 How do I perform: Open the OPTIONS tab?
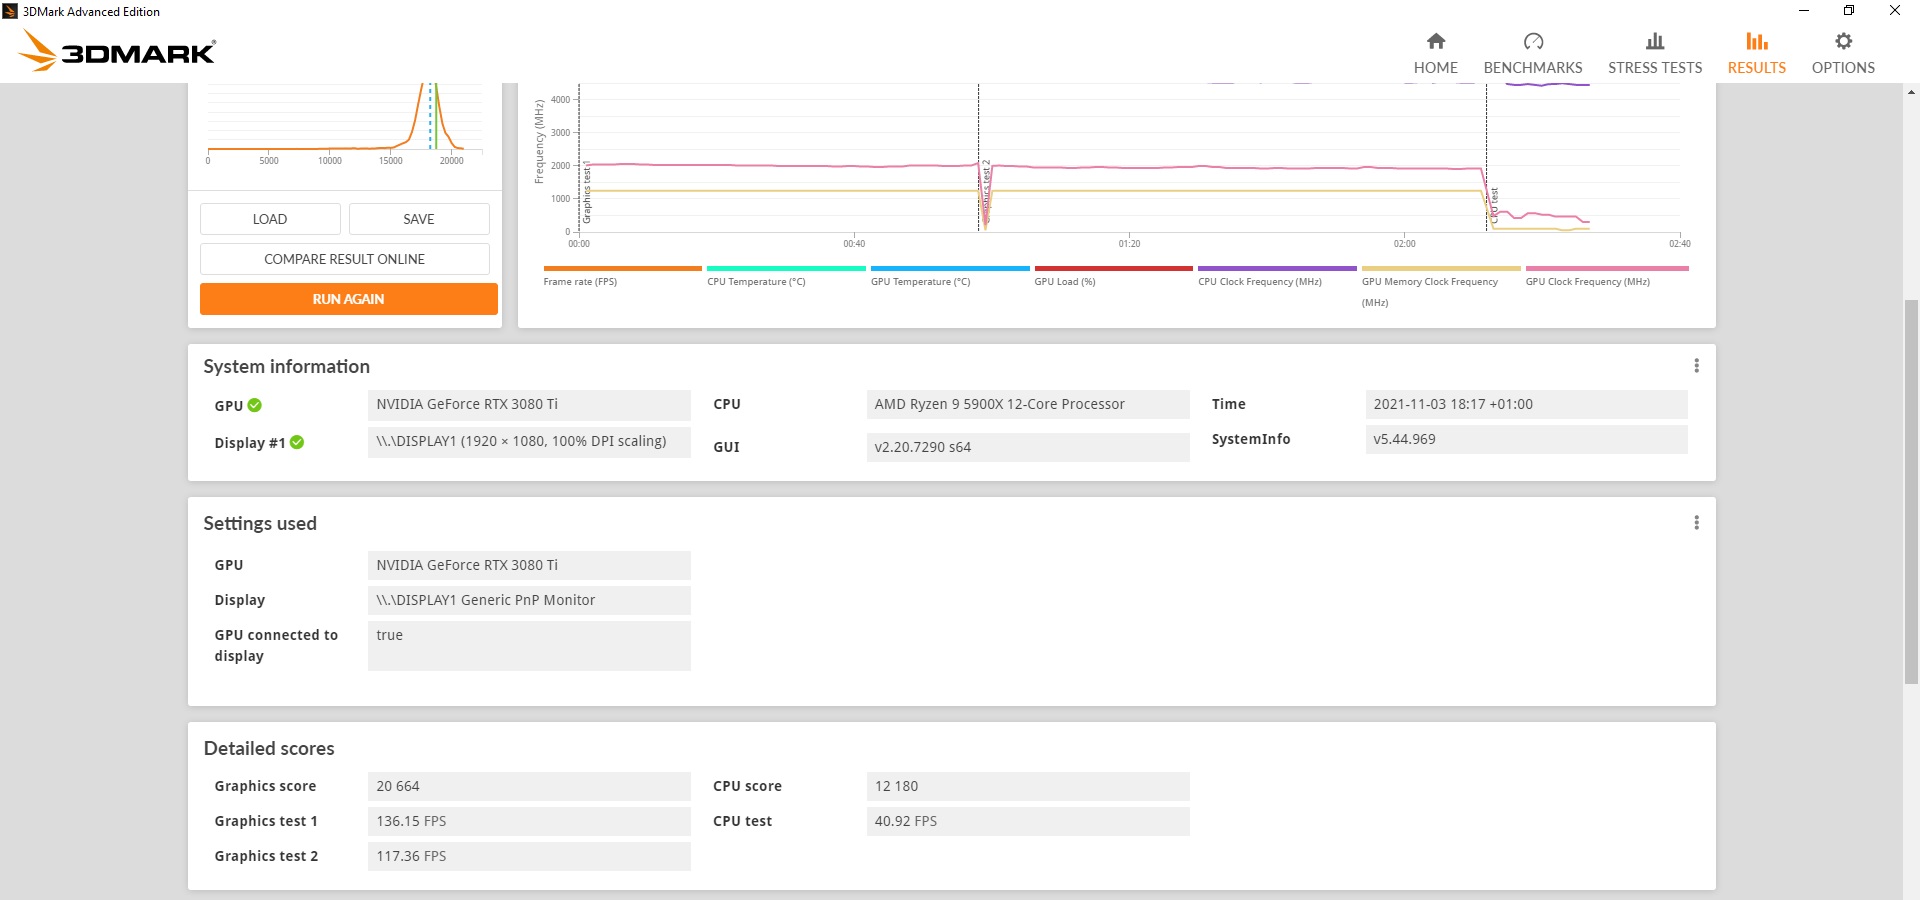1843,52
